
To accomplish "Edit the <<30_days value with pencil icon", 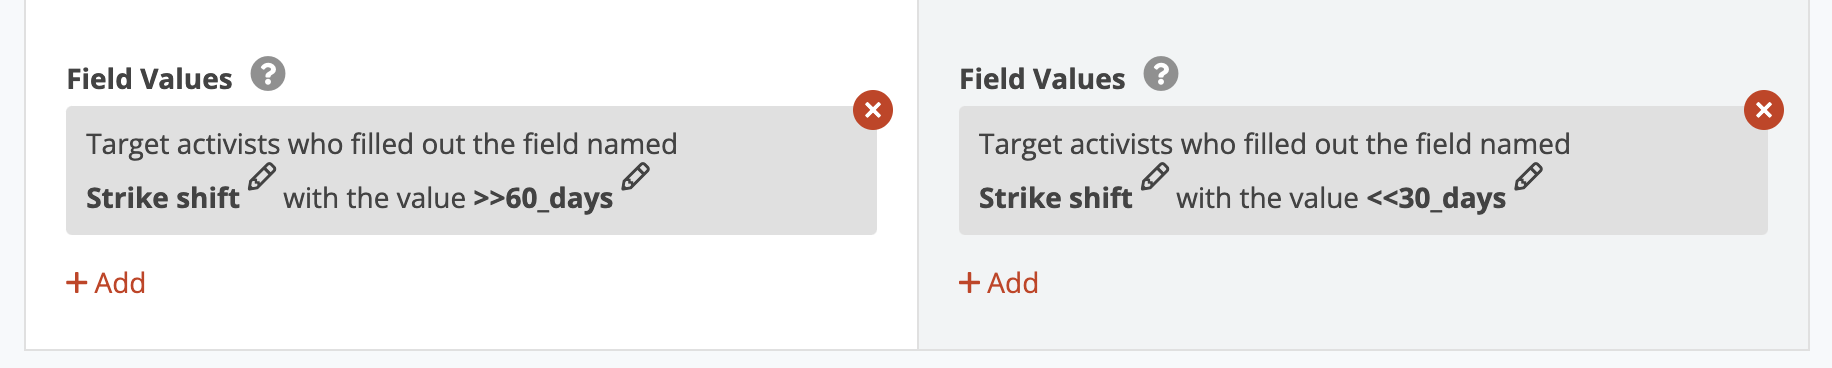I will tap(1528, 177).
